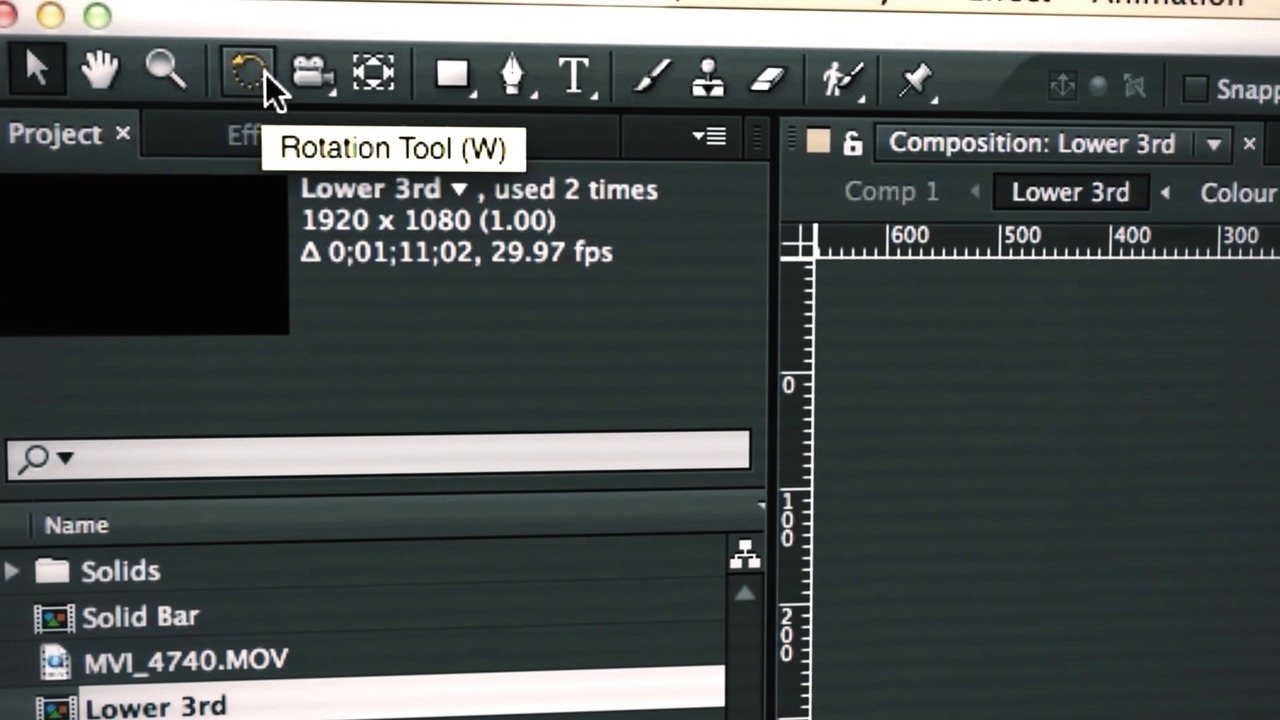Image resolution: width=1280 pixels, height=720 pixels.
Task: Select the Rectangle shape tool
Action: (453, 75)
